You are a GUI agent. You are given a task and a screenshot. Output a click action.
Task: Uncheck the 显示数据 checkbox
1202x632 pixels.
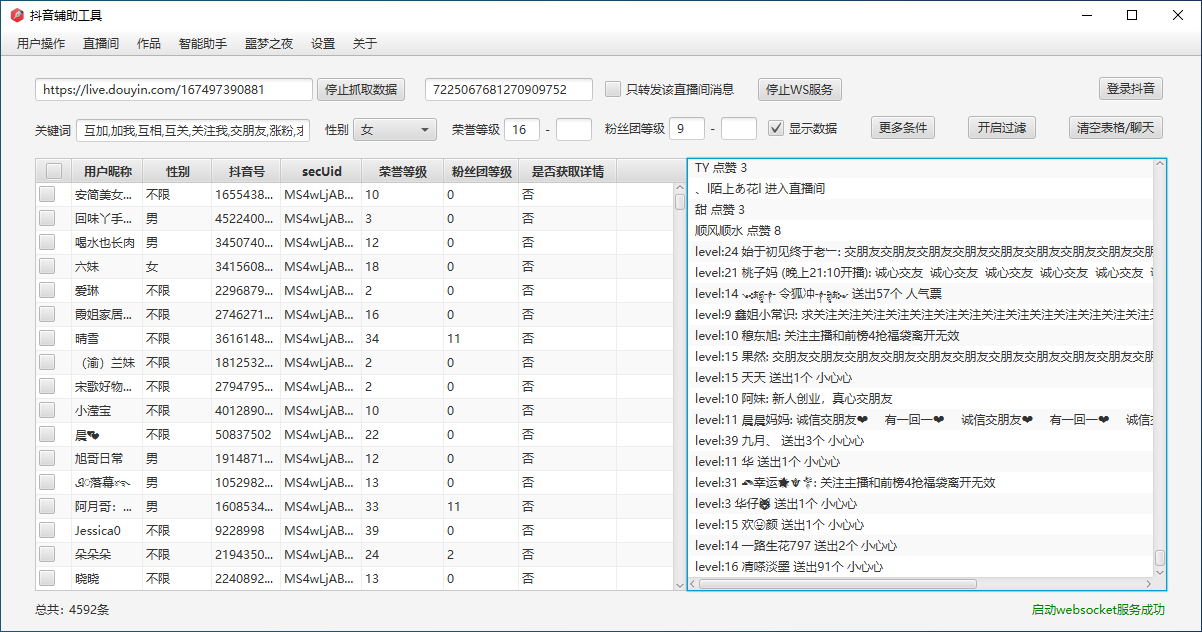click(775, 128)
